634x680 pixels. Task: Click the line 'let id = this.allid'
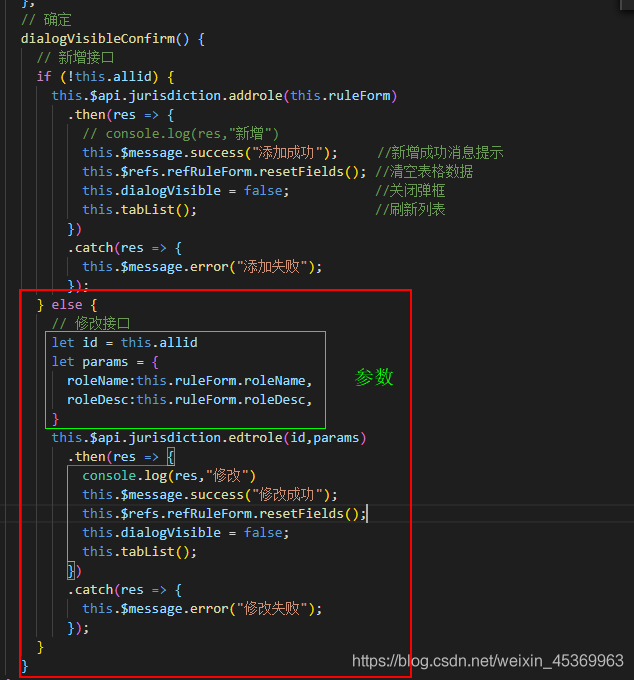click(125, 343)
